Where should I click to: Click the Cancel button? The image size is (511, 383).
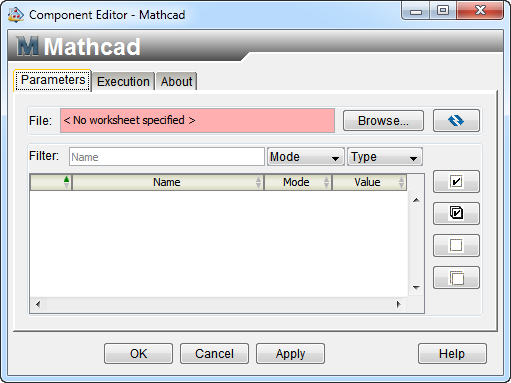click(x=214, y=354)
